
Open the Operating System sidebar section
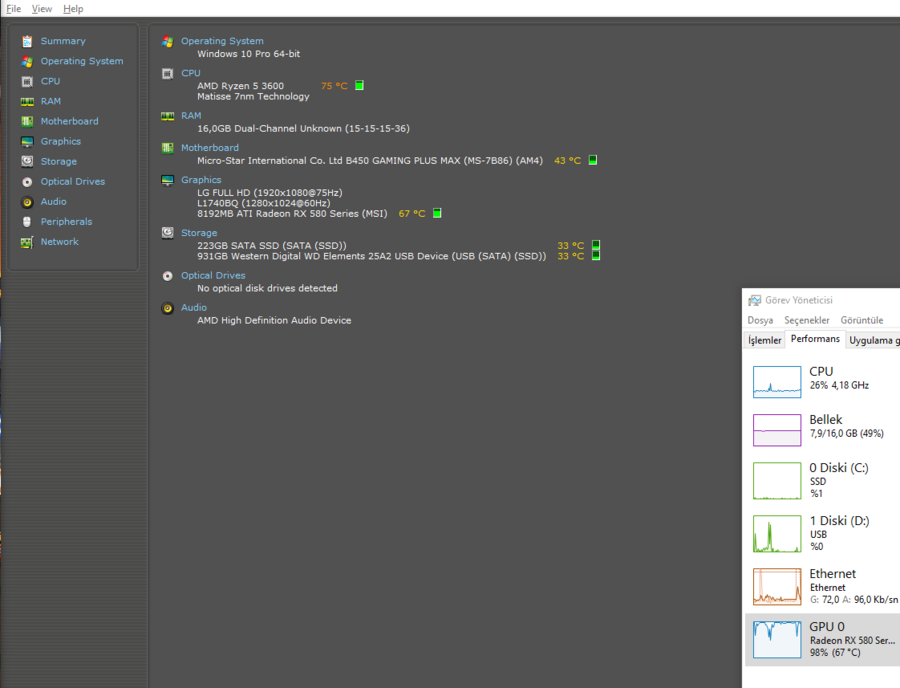pyautogui.click(x=82, y=61)
